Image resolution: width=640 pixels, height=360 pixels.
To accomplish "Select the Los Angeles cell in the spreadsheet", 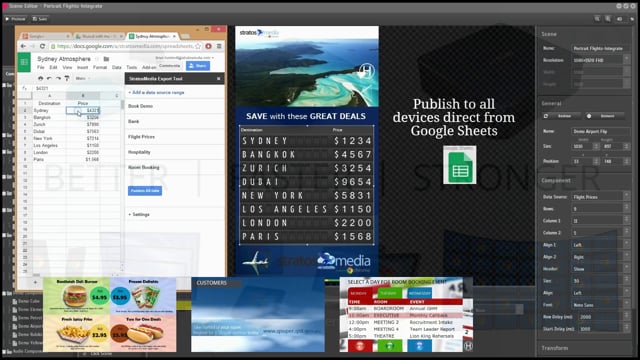I will [49, 145].
